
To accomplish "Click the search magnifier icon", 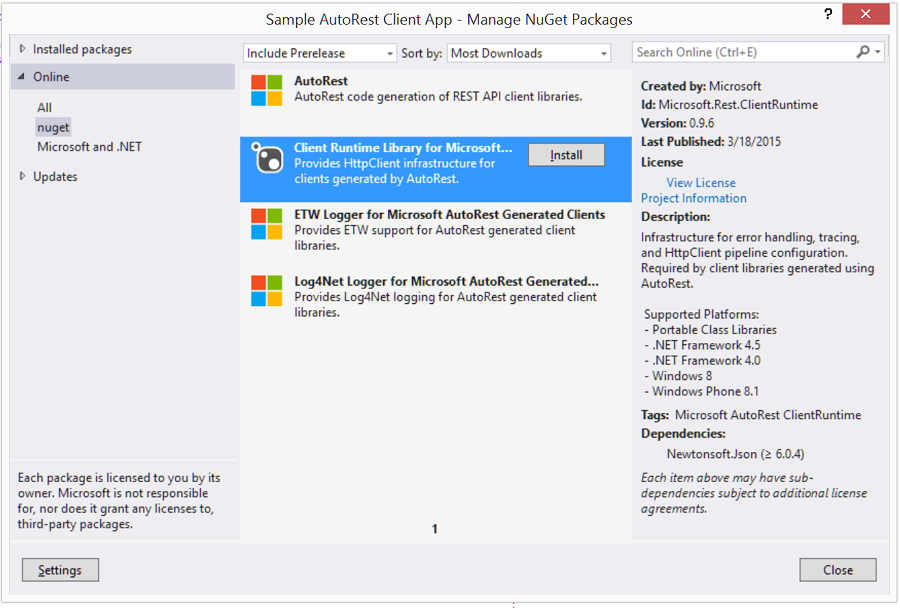I will [x=863, y=52].
